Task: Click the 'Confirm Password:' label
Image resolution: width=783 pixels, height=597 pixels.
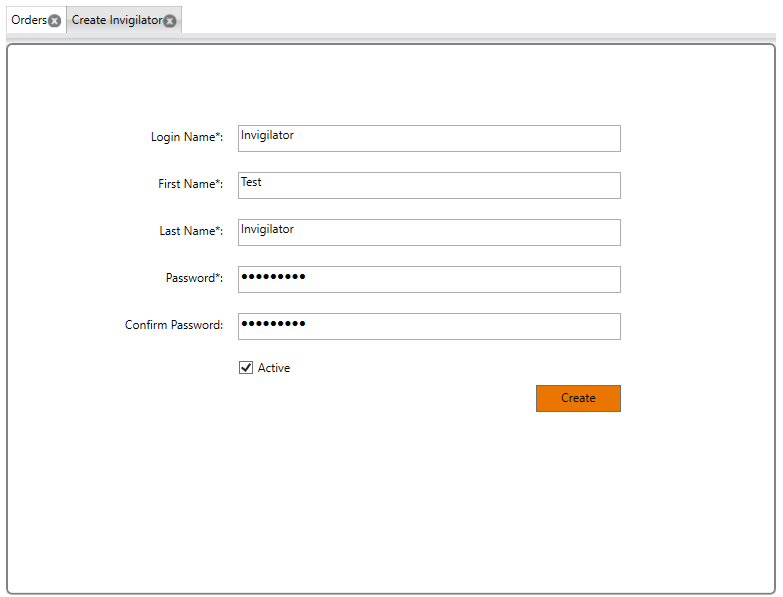Action: click(174, 325)
